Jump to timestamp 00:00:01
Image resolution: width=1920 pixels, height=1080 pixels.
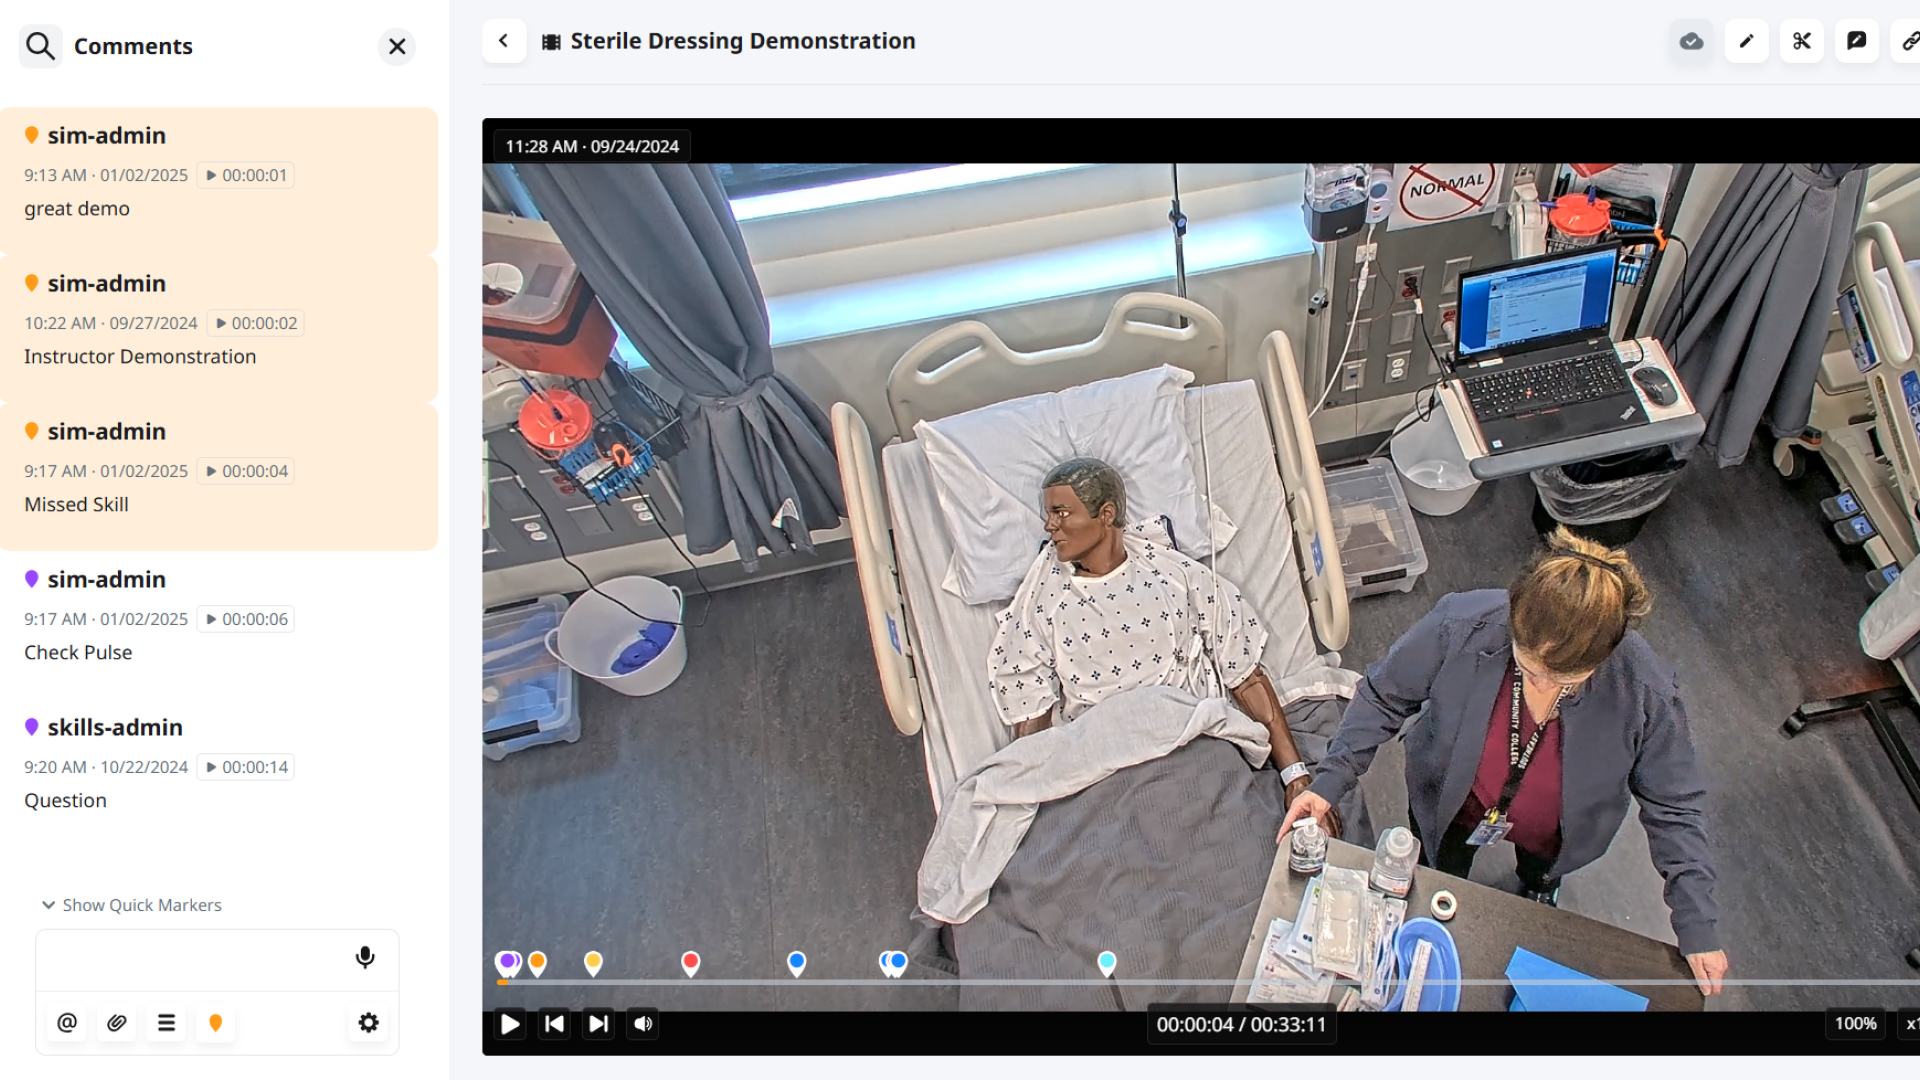click(x=246, y=175)
